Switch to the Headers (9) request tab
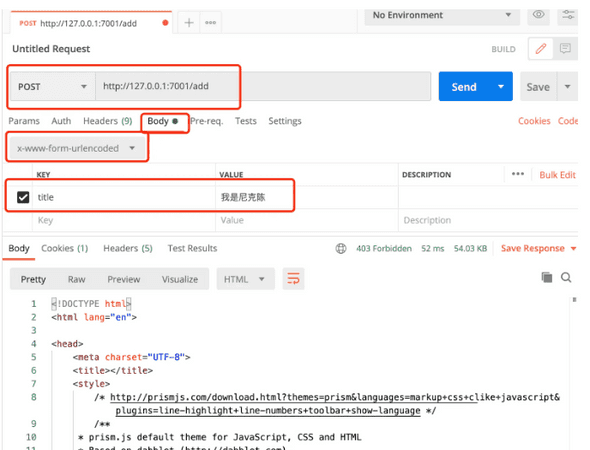This screenshot has height=450, width=590. [x=108, y=121]
